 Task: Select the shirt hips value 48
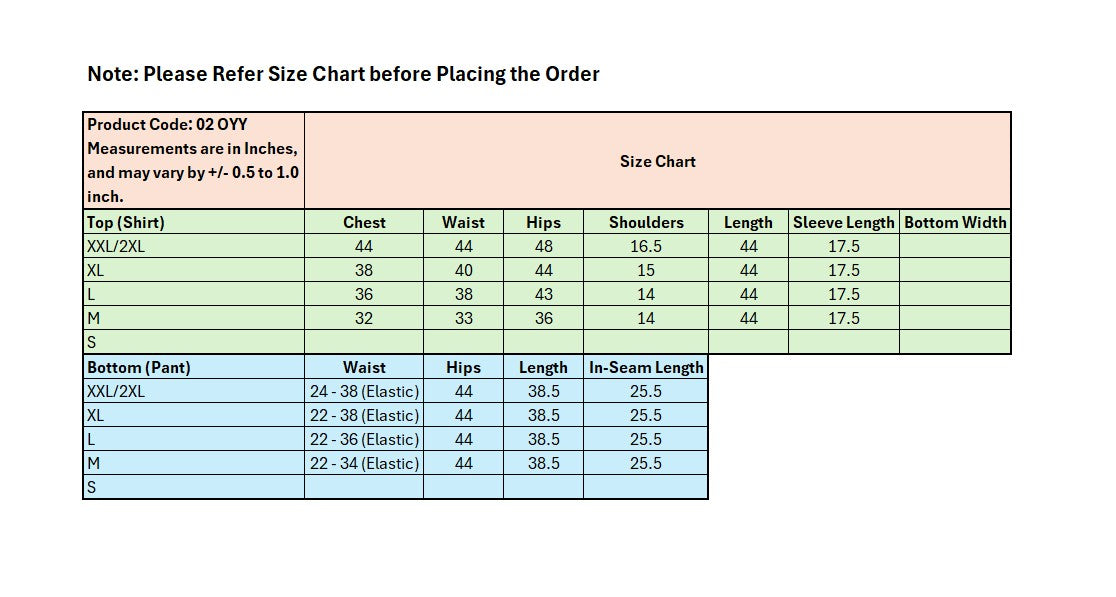(x=543, y=247)
